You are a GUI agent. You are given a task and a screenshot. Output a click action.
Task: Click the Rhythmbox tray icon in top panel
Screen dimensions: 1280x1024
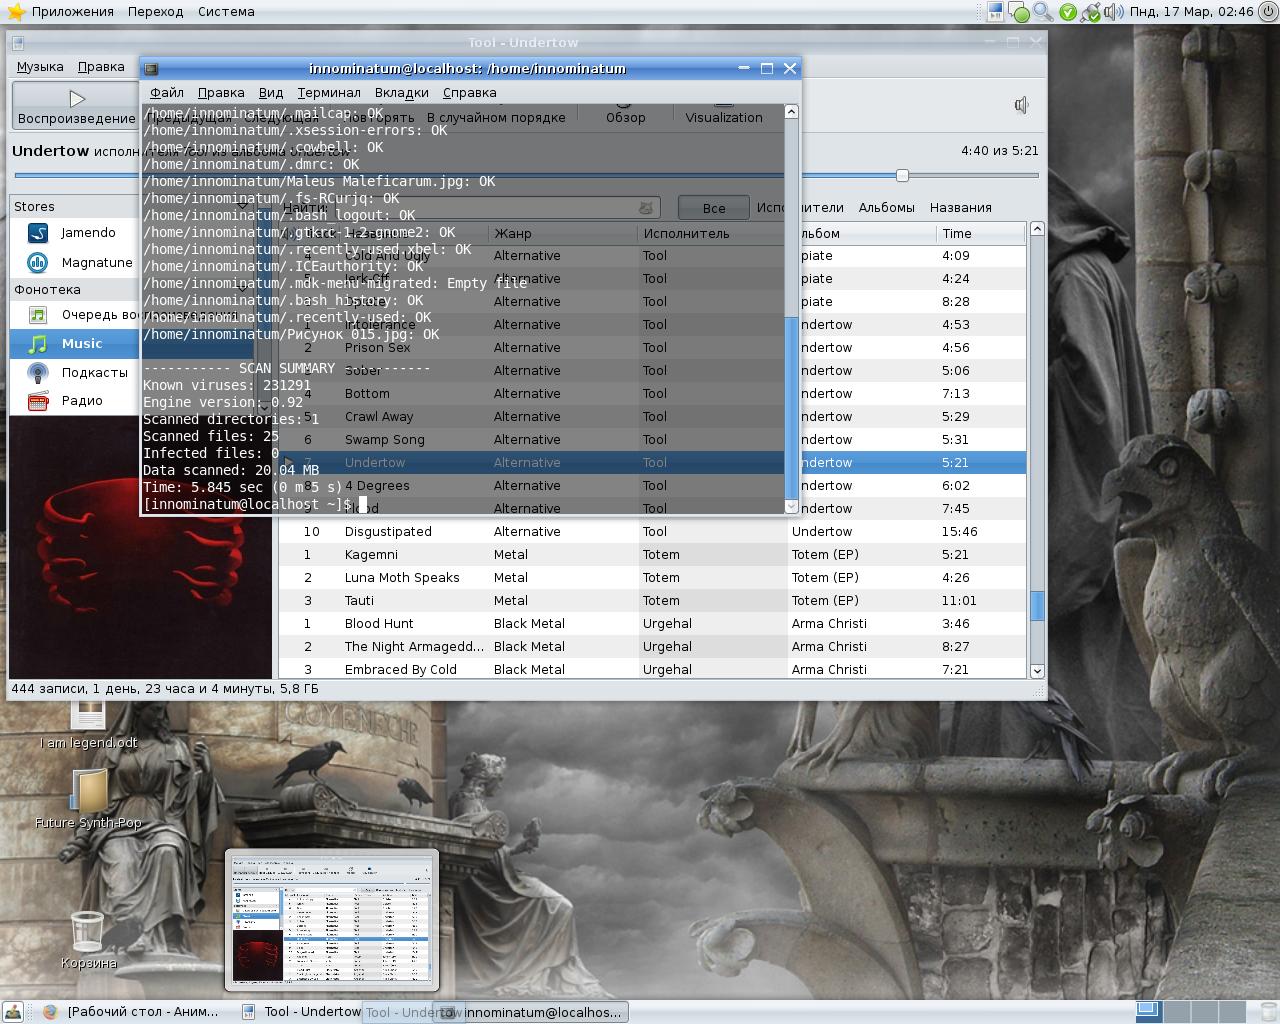995,12
